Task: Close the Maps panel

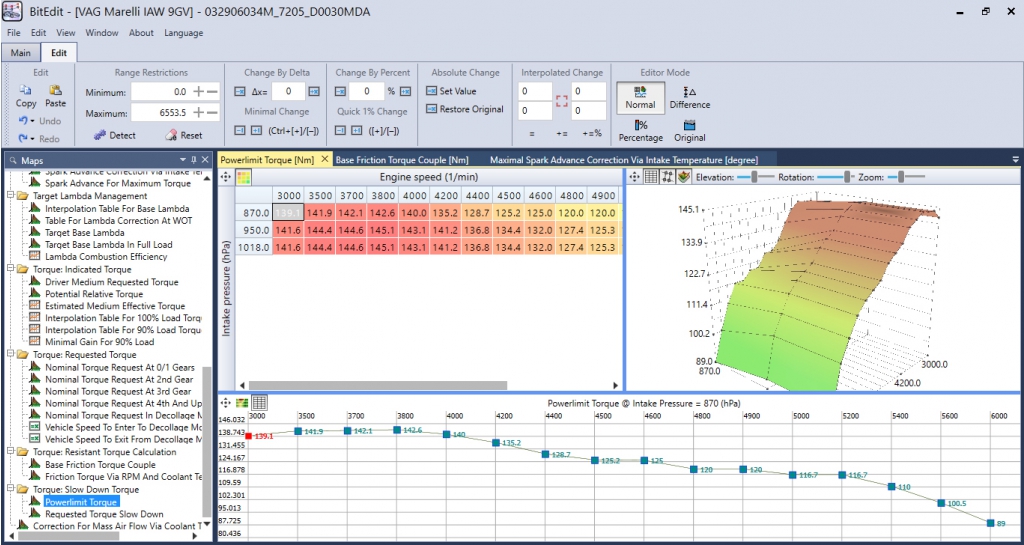Action: point(205,159)
